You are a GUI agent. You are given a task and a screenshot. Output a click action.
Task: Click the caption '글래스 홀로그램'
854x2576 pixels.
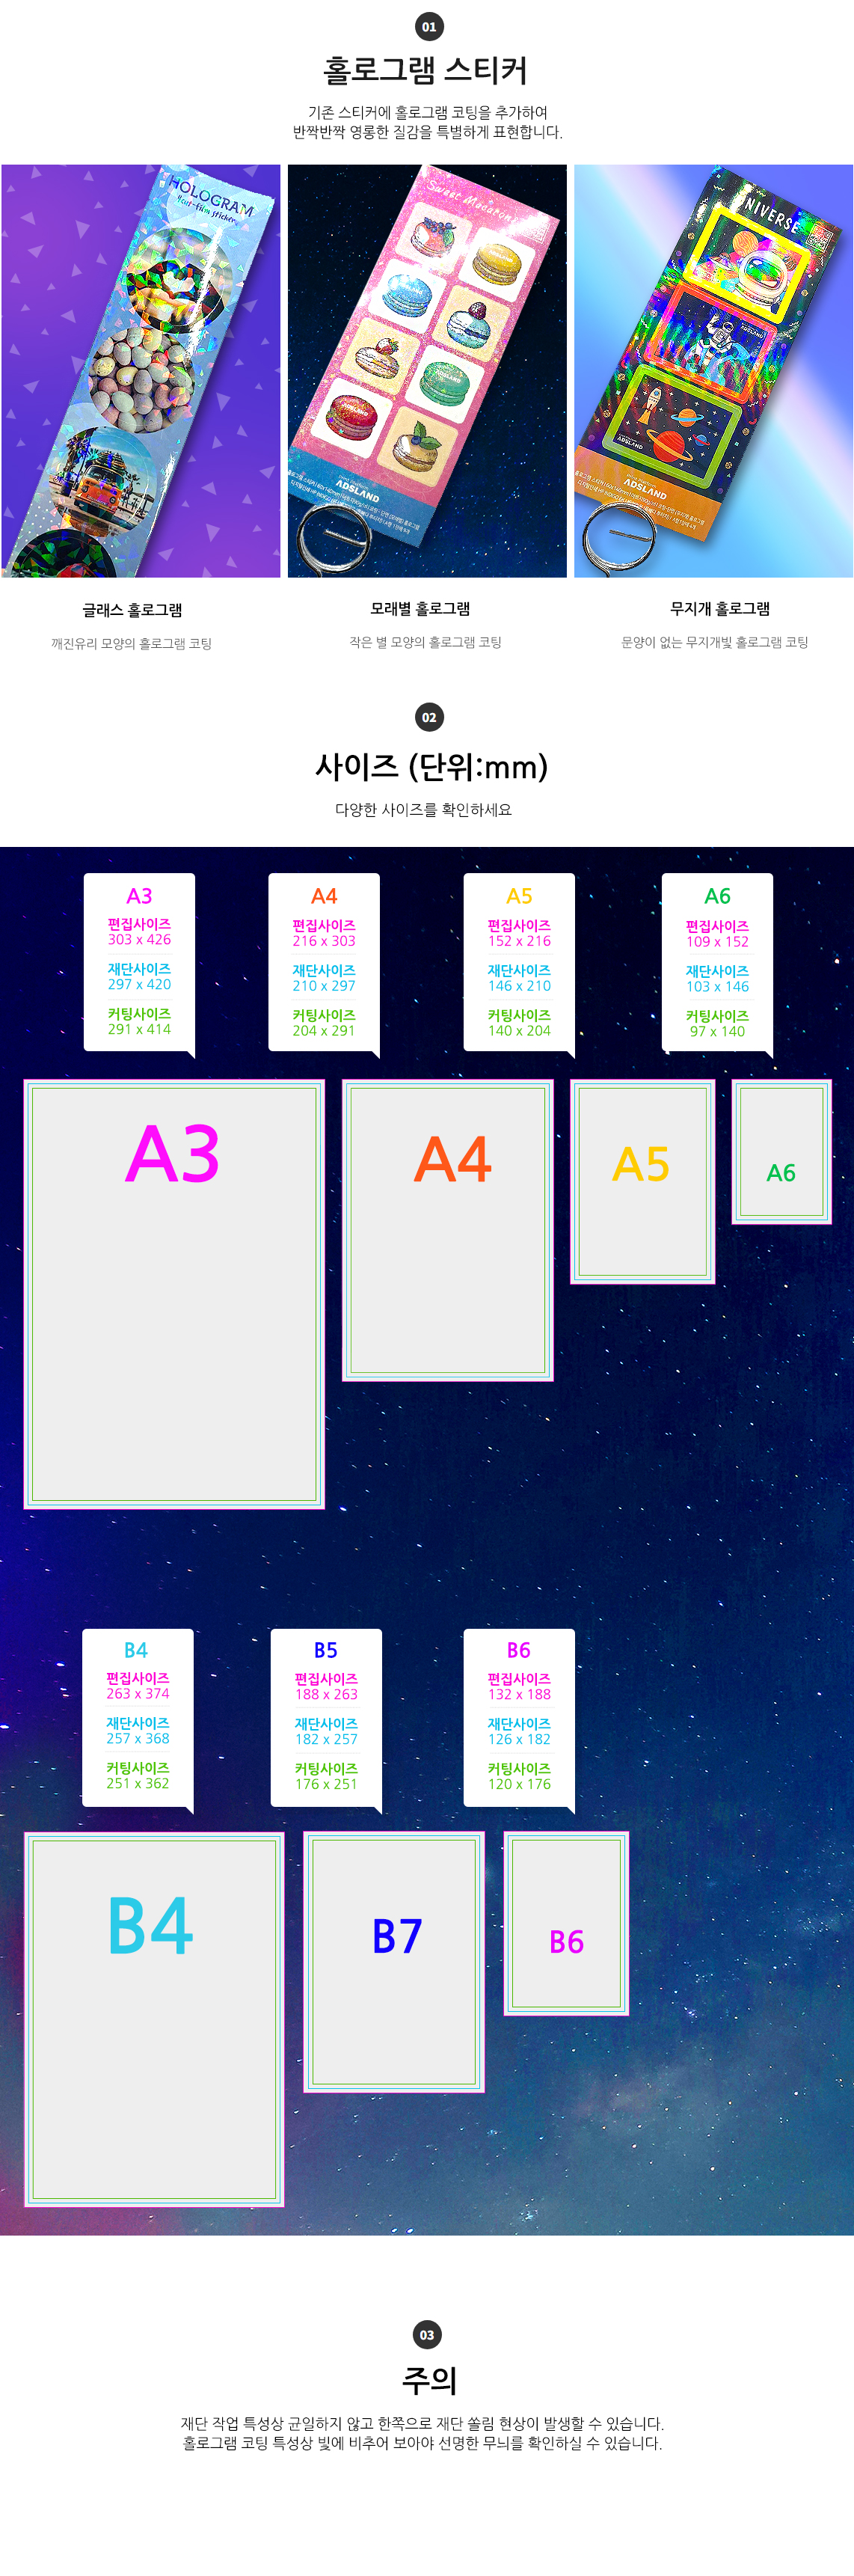tap(132, 610)
